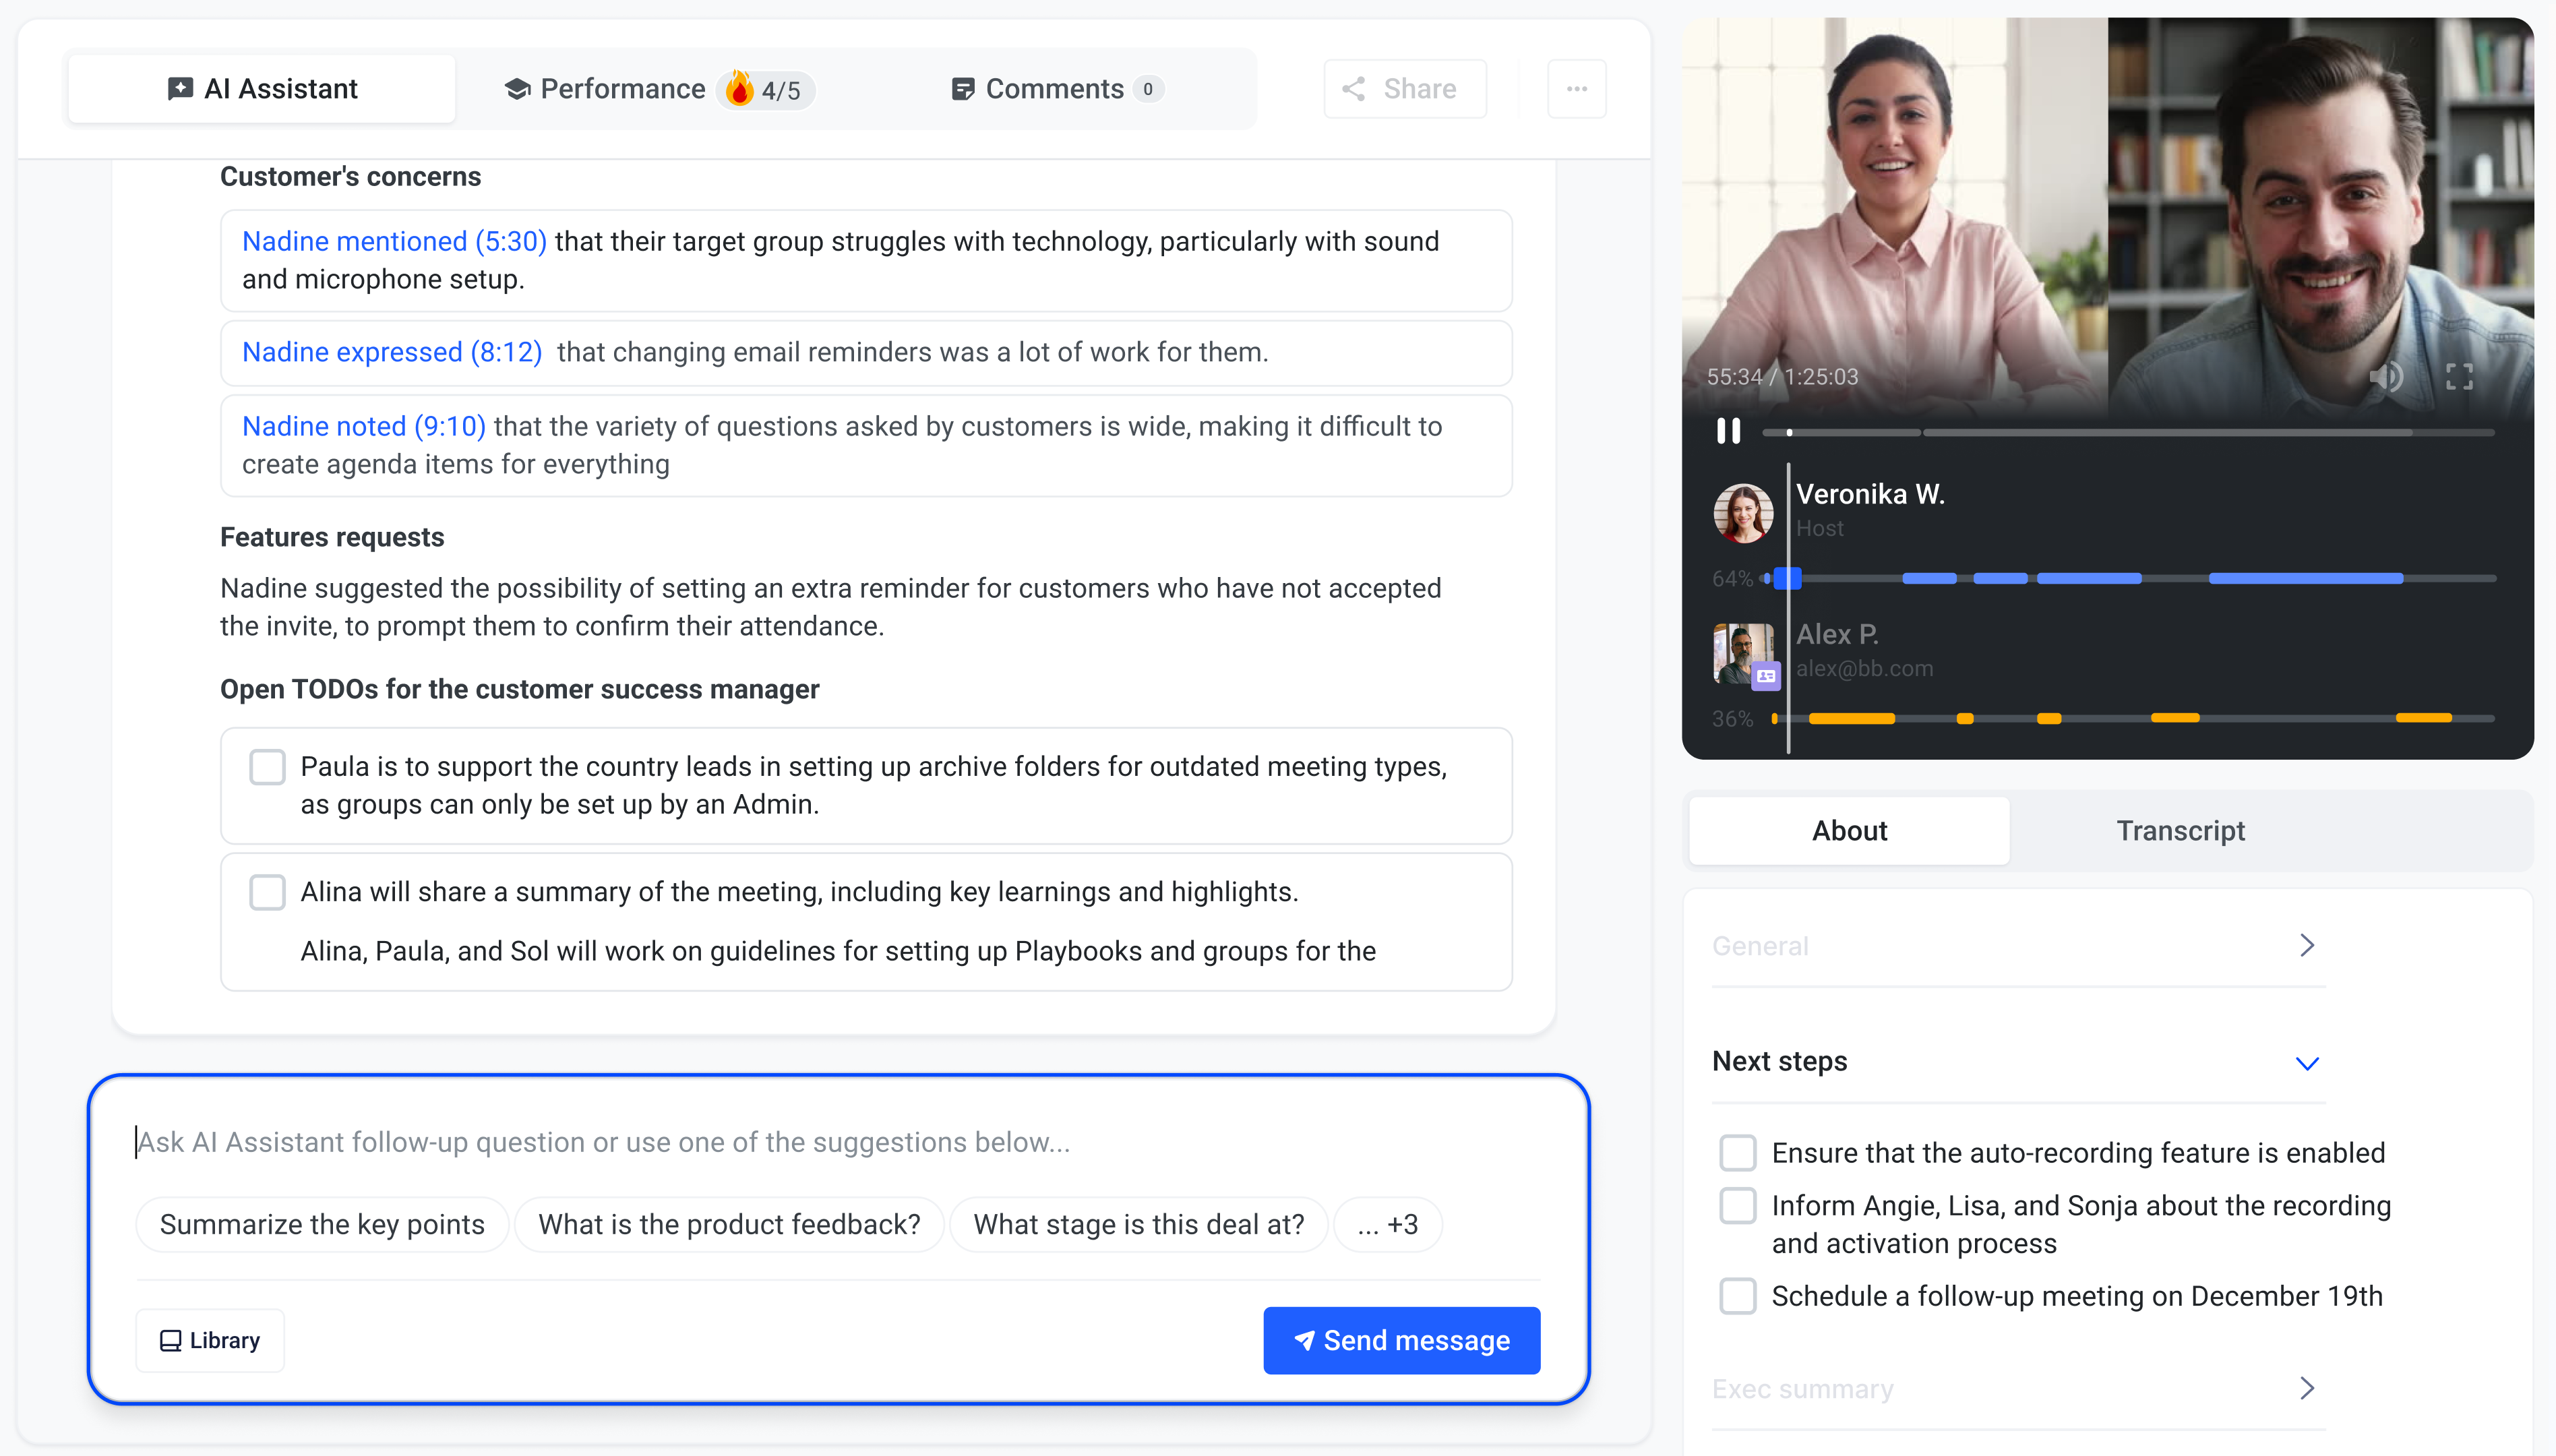
Task: Pause the video playback
Action: pyautogui.click(x=1728, y=431)
